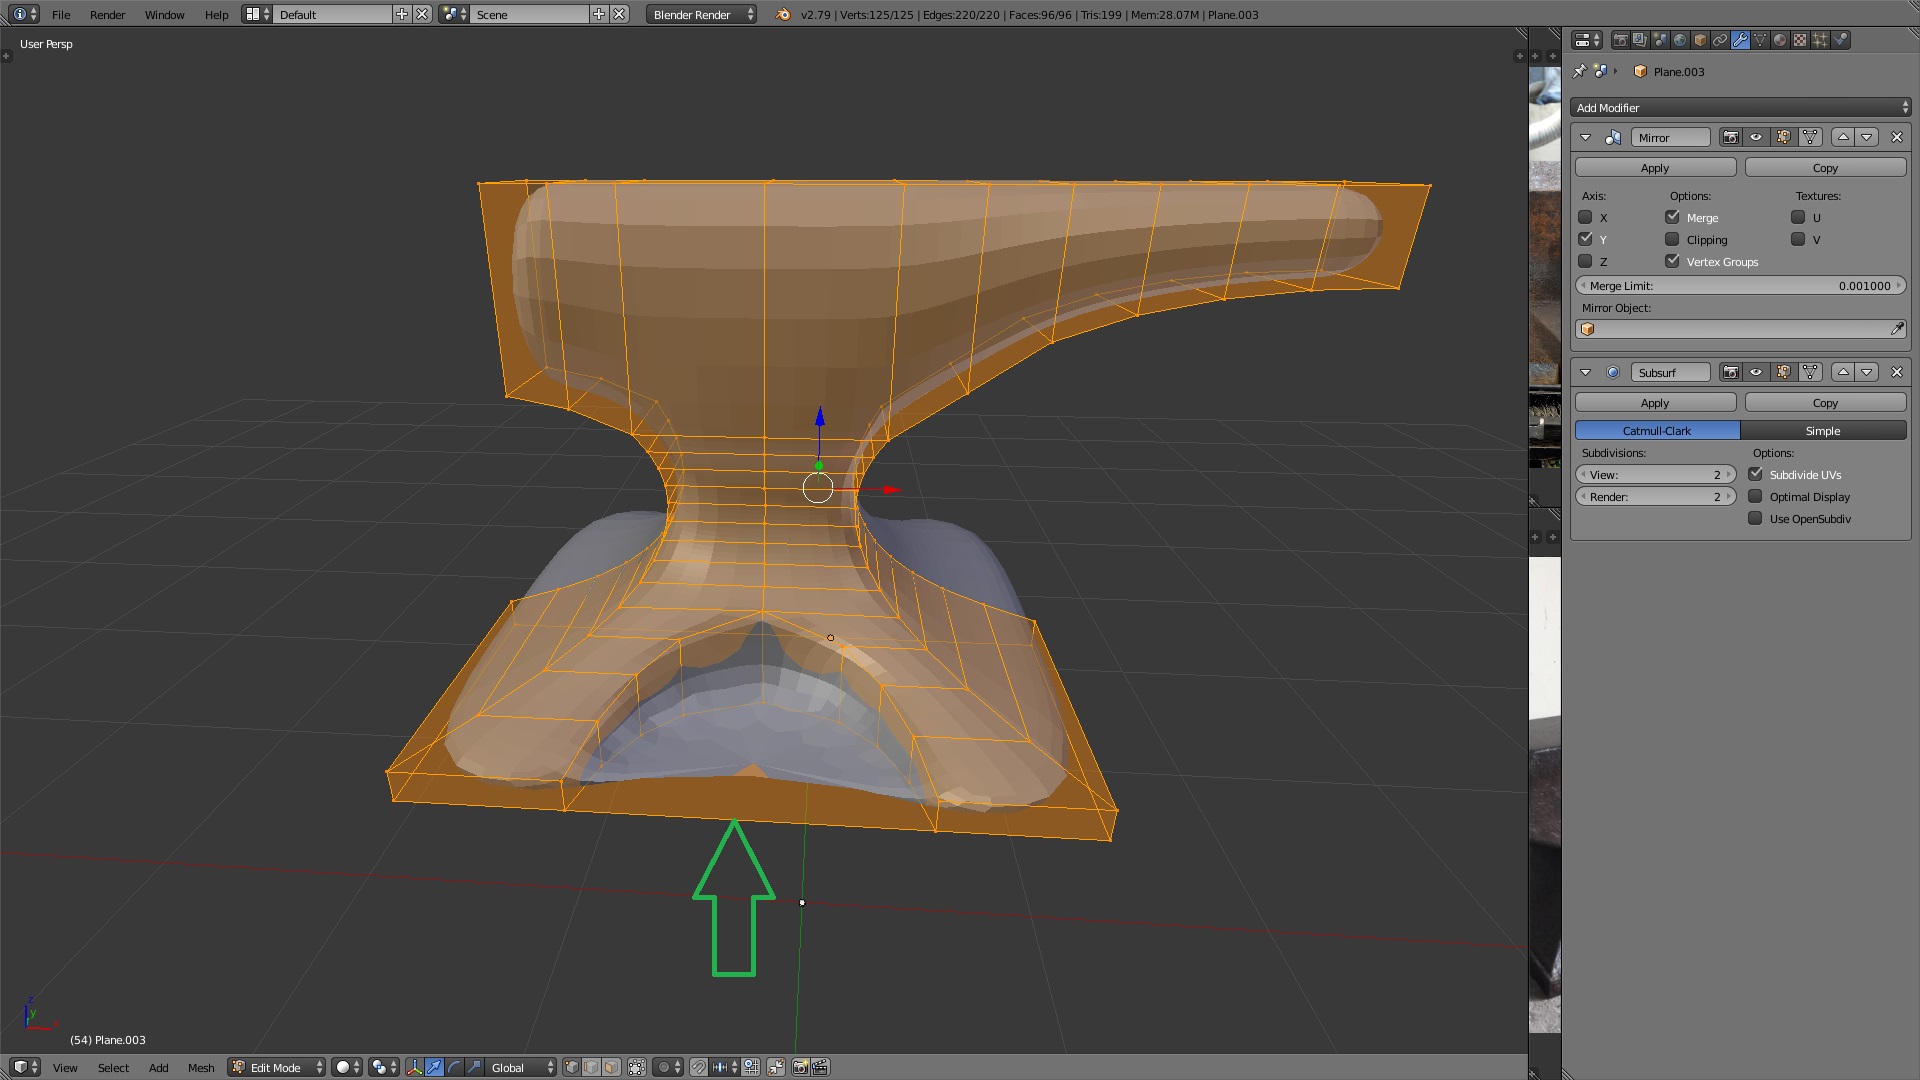Viewport: 1920px width, 1080px height.
Task: Toggle X axis mirror checkbox
Action: [1586, 216]
